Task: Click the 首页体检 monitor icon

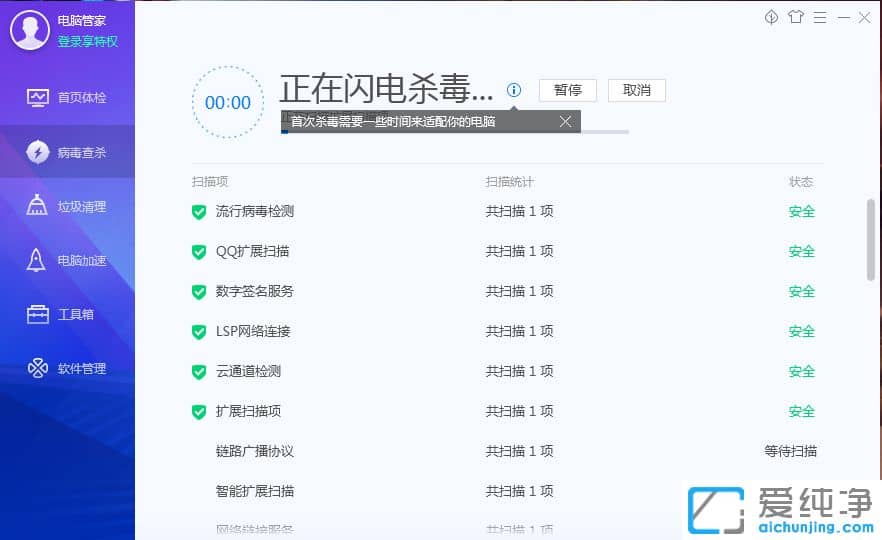Action: (38, 98)
